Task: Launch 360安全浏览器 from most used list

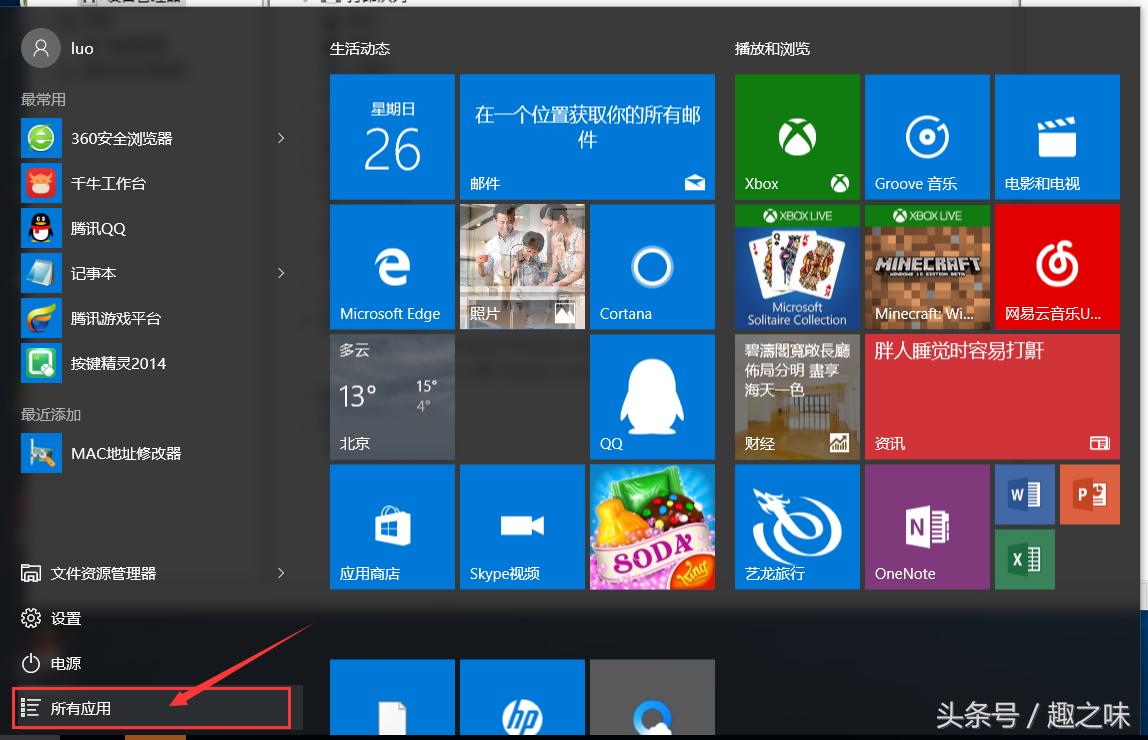Action: click(x=154, y=138)
